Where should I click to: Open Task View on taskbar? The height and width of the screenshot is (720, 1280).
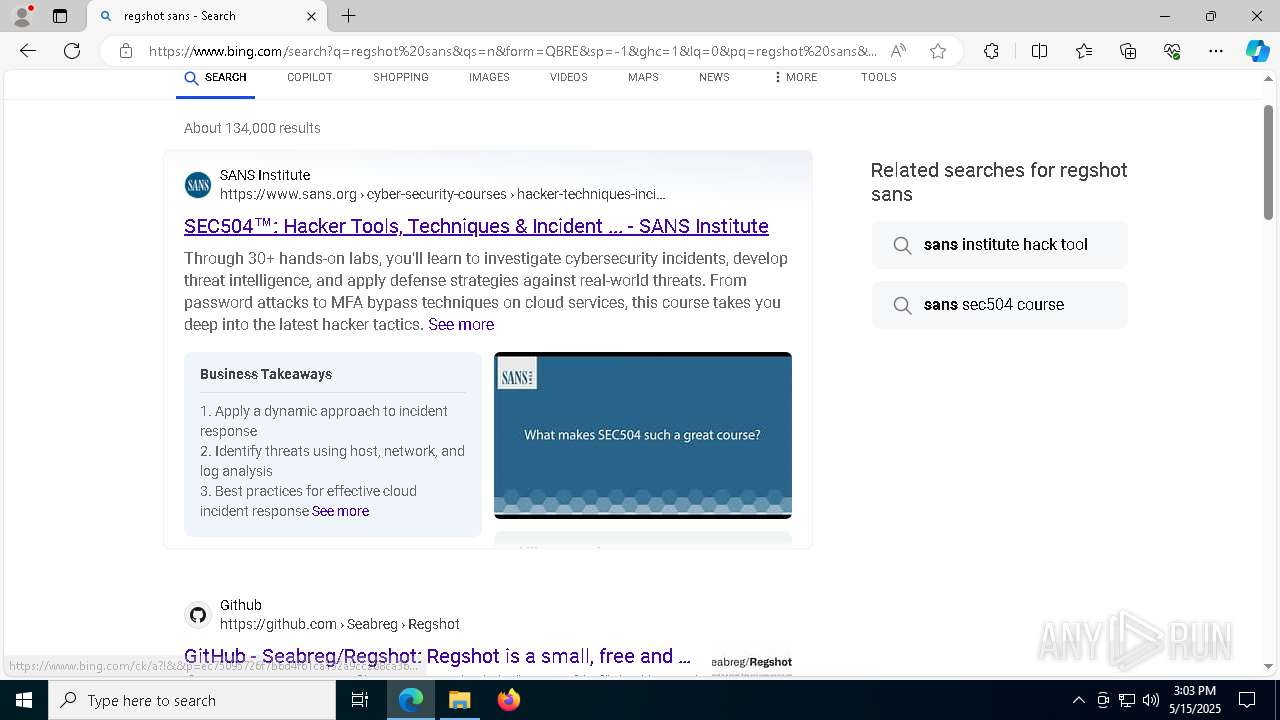pyautogui.click(x=360, y=700)
